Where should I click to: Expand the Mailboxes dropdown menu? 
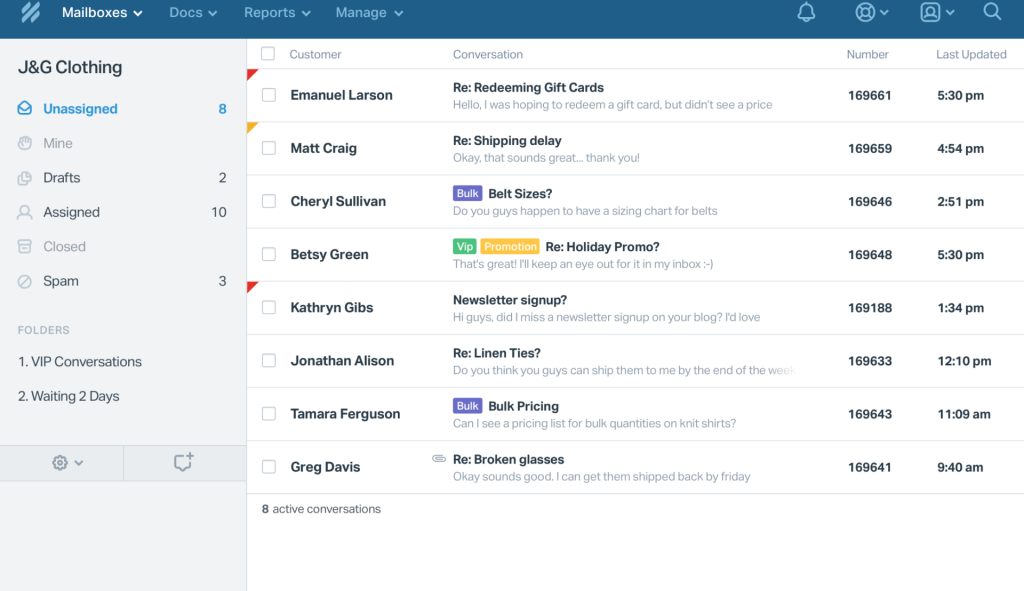102,12
